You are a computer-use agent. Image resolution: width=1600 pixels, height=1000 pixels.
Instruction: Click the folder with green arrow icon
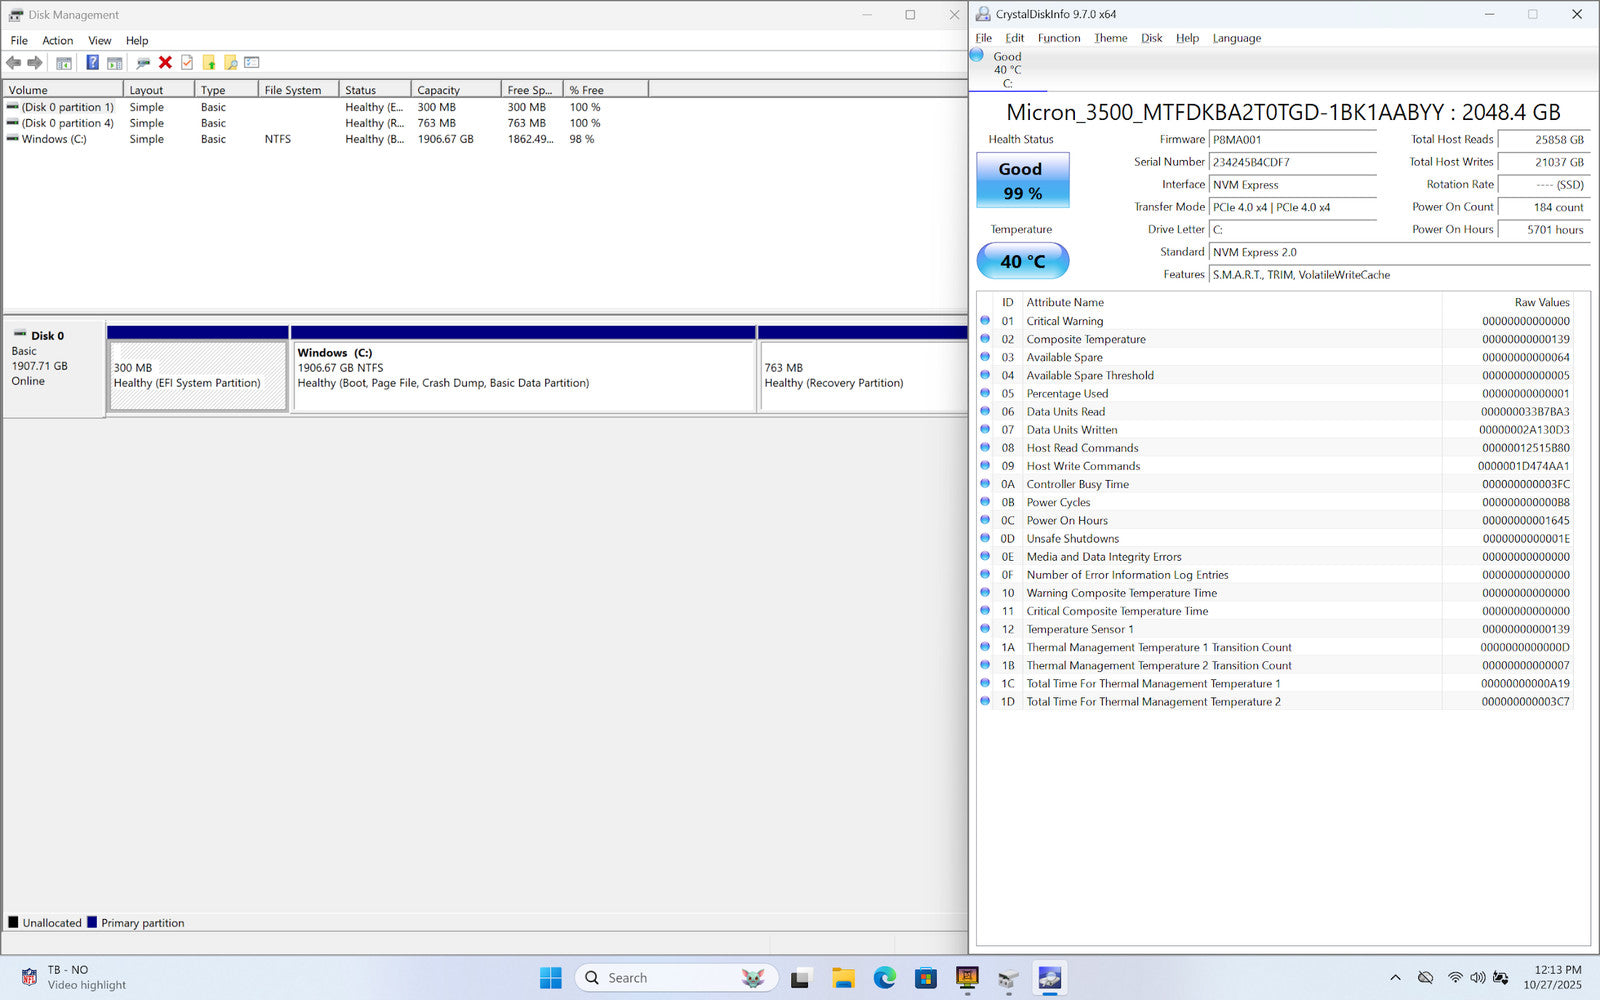(x=209, y=63)
